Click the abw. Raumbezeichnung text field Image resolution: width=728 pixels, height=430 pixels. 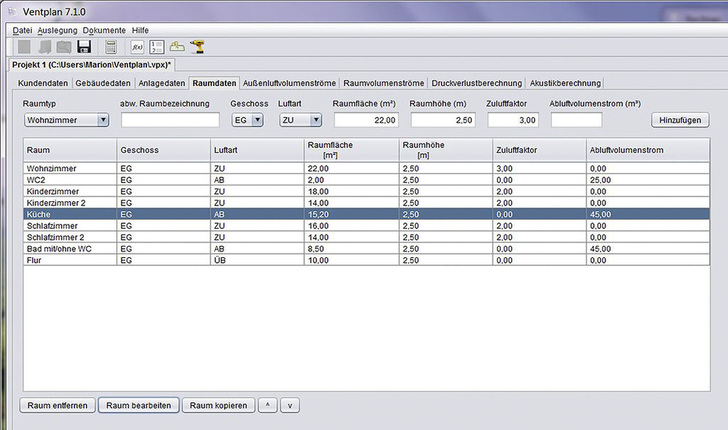(170, 120)
